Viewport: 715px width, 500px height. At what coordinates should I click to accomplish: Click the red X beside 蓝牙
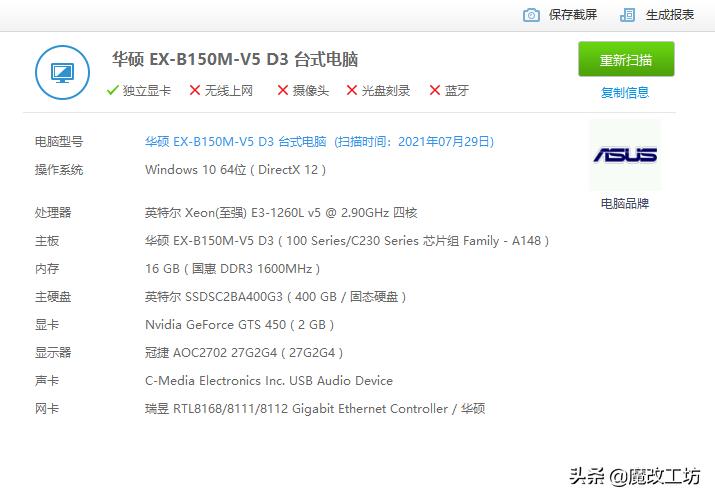435,90
